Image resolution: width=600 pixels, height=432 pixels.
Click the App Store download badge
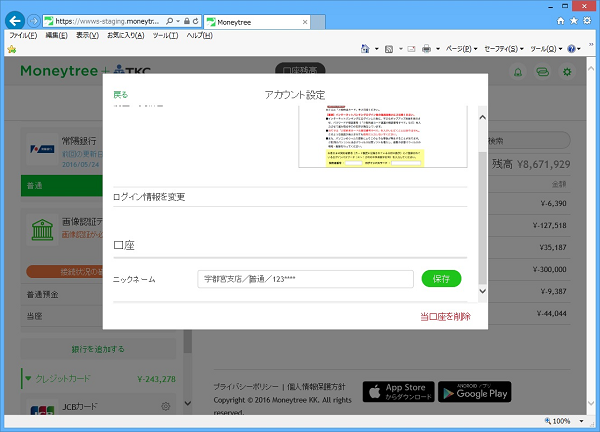pos(398,391)
